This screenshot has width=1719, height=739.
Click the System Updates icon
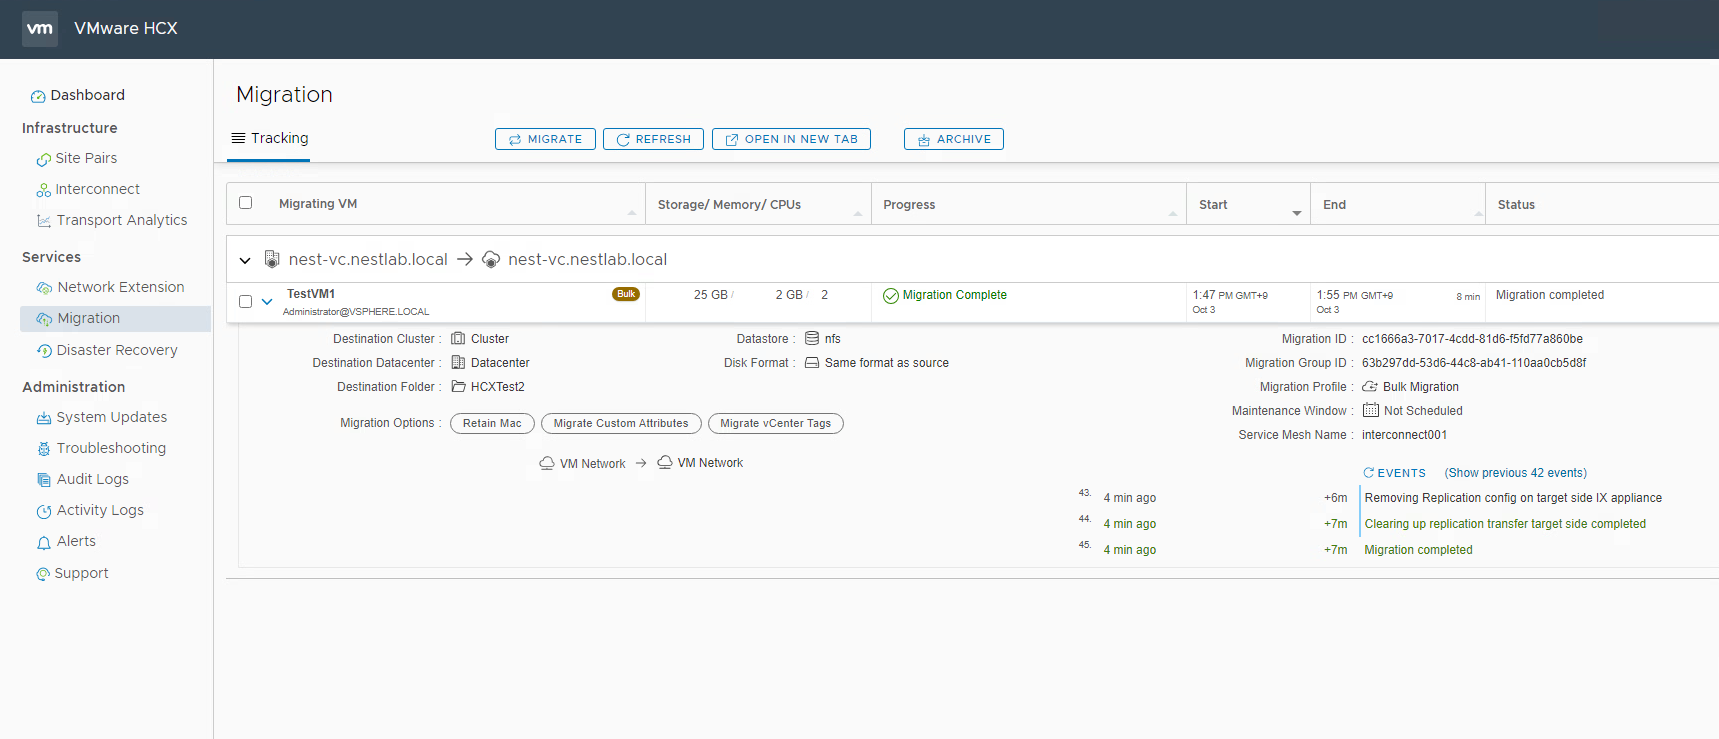click(44, 418)
